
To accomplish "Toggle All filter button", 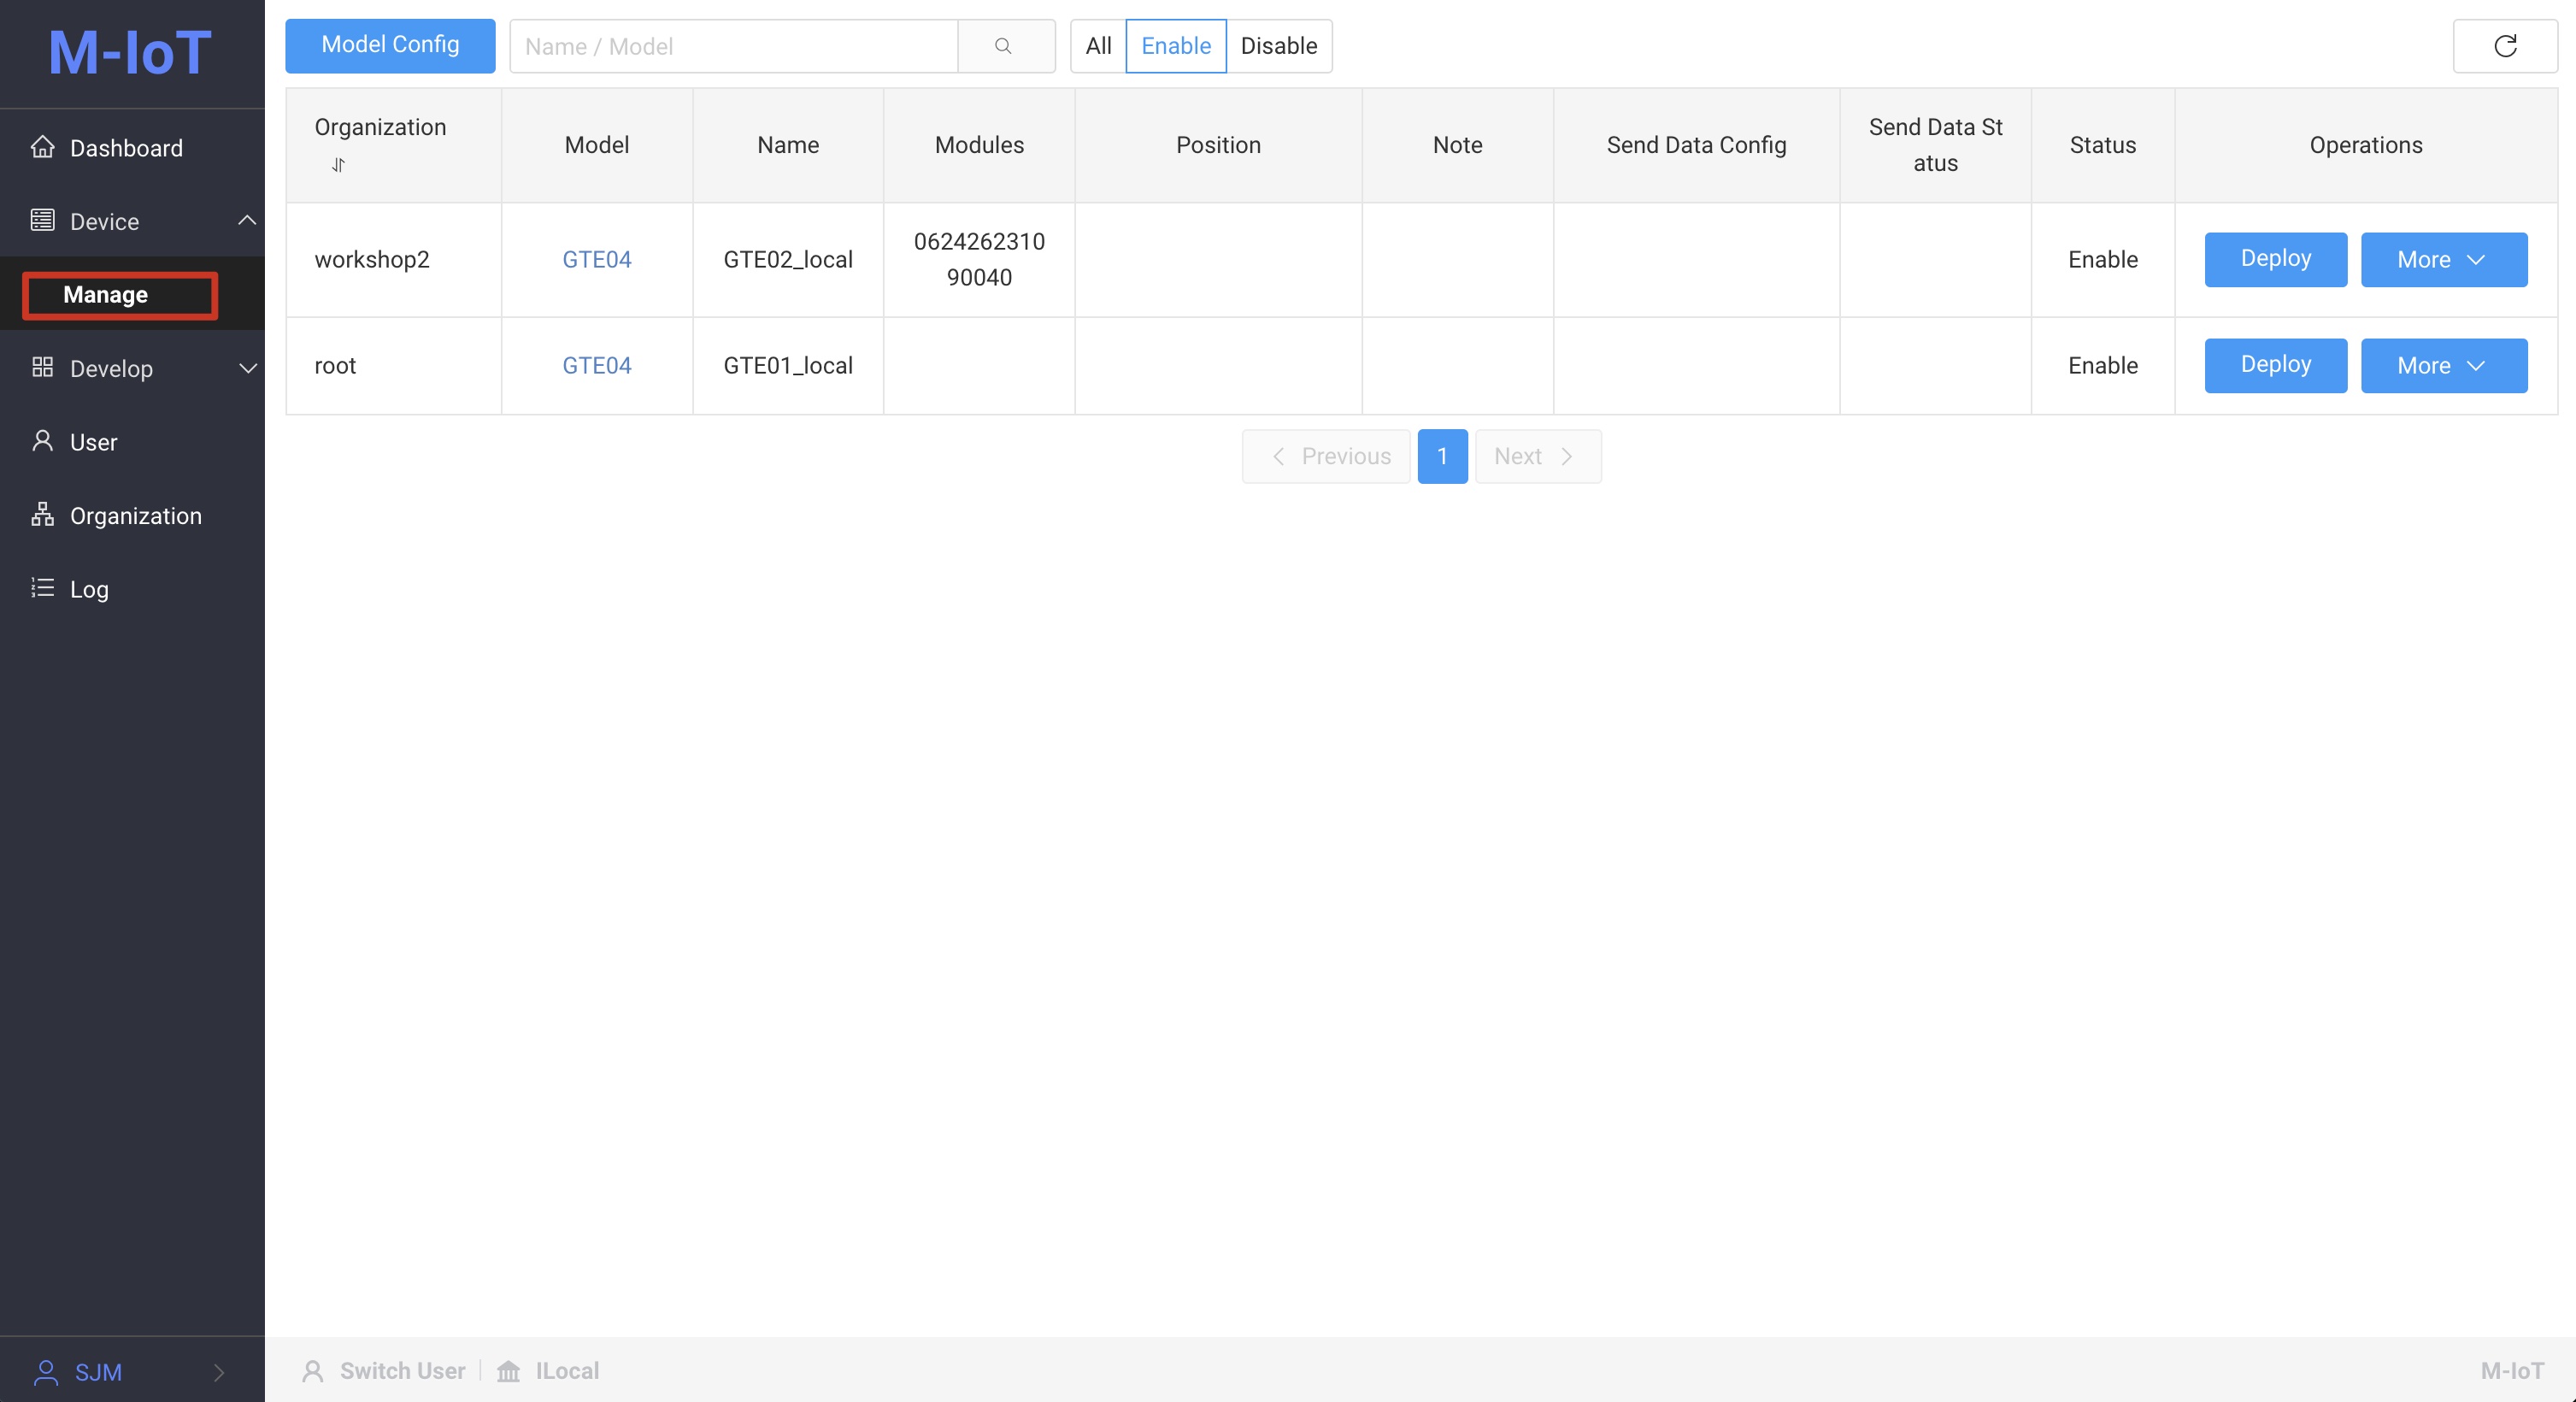I will tap(1096, 47).
